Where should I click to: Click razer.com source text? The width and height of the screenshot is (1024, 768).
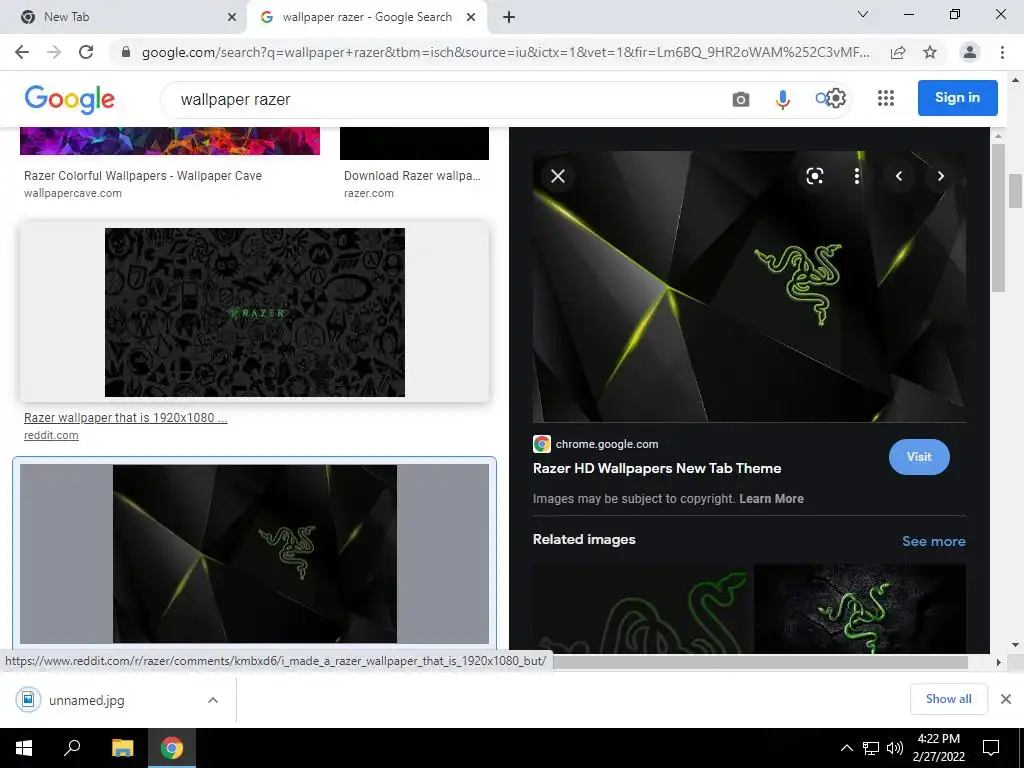[369, 193]
